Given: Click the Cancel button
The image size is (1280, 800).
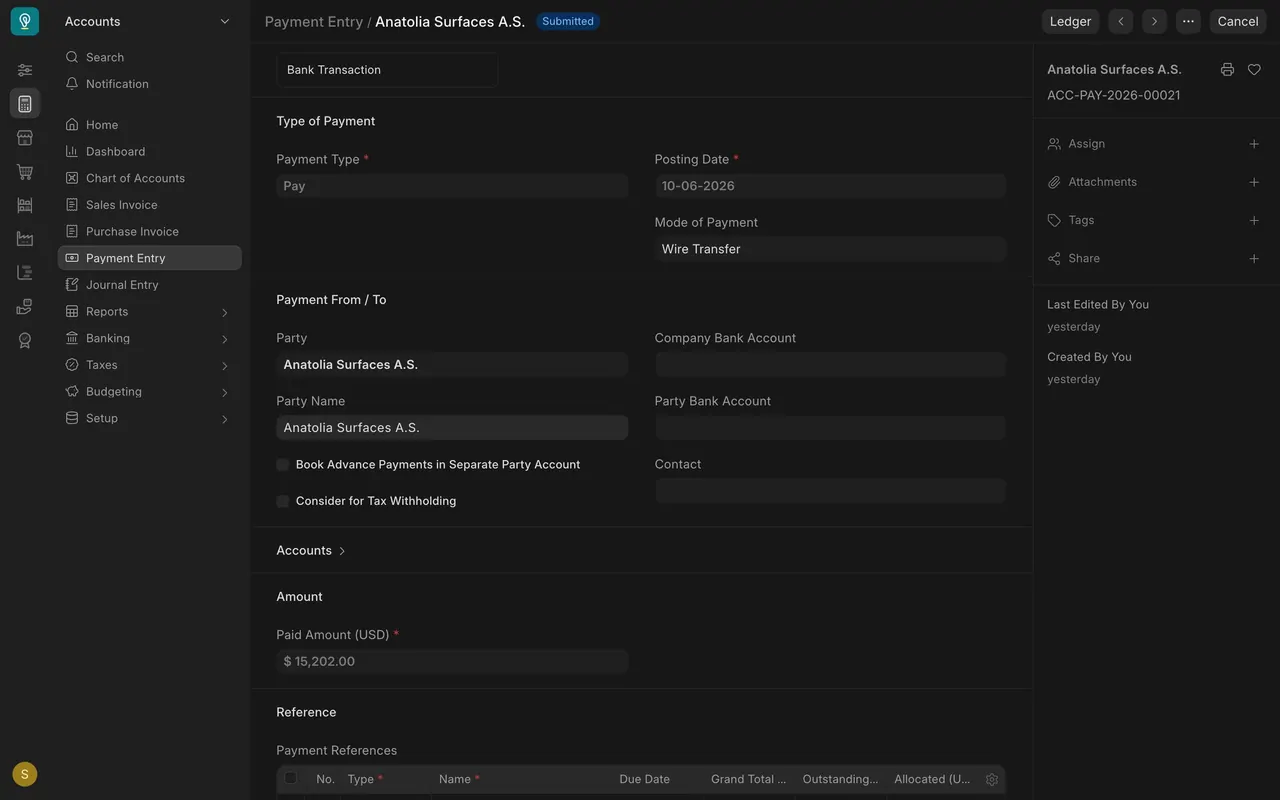Looking at the screenshot, I should tap(1238, 21).
